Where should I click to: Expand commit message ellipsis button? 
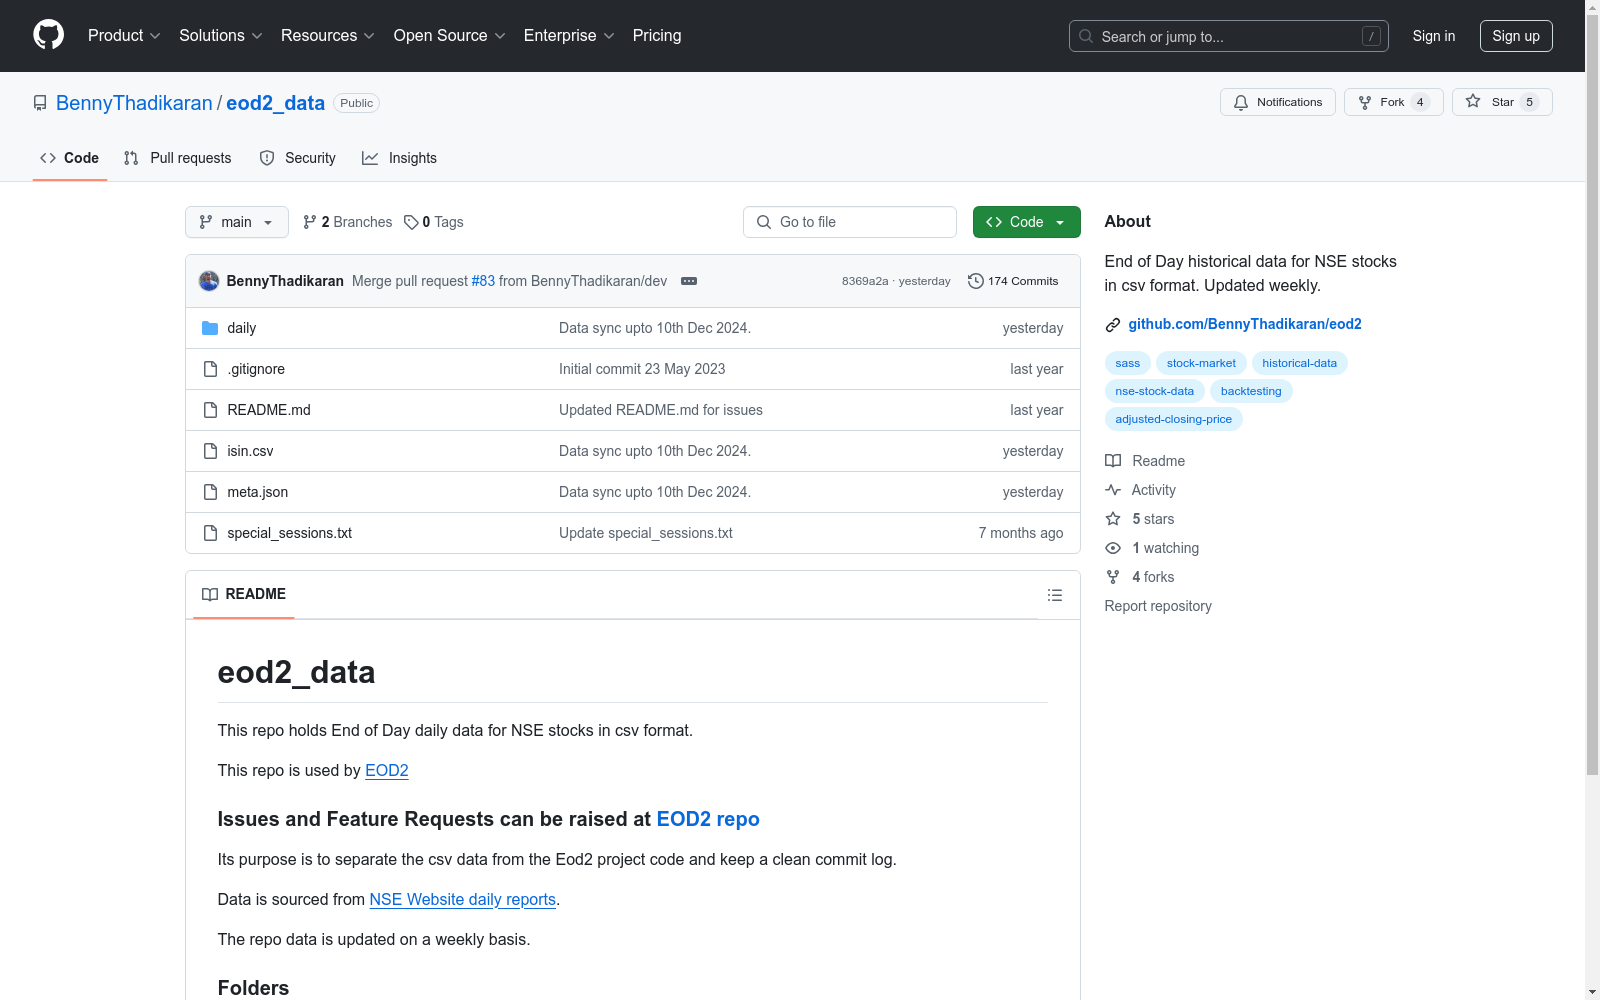pos(689,281)
